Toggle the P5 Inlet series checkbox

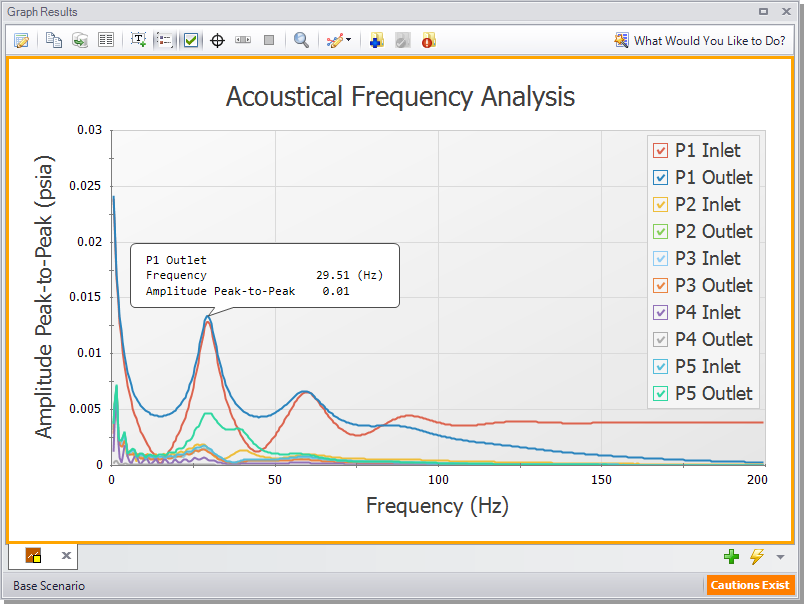click(660, 367)
